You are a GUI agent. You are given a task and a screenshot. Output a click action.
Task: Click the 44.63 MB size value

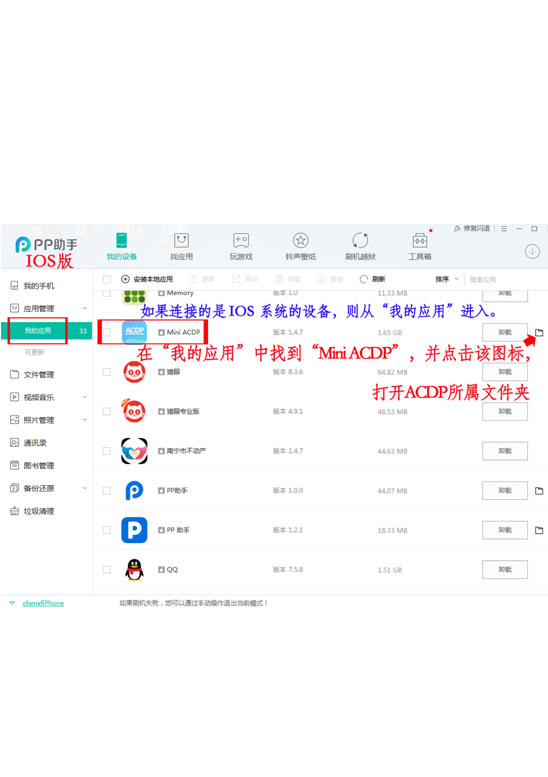392,451
